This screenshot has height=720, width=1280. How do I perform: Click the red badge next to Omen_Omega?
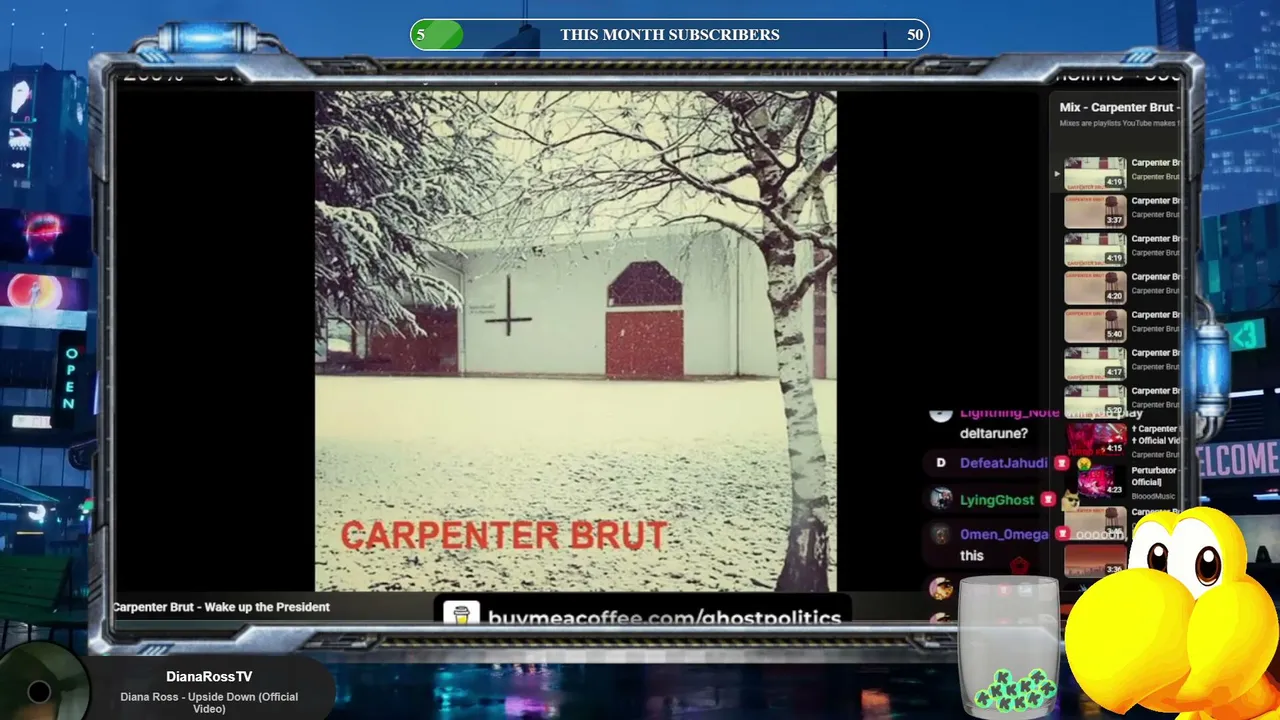1063,534
